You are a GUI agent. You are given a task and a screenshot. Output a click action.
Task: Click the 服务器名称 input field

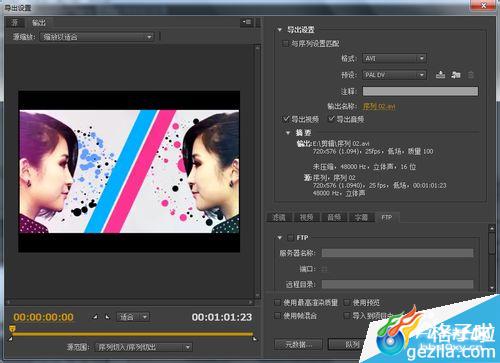pos(397,253)
